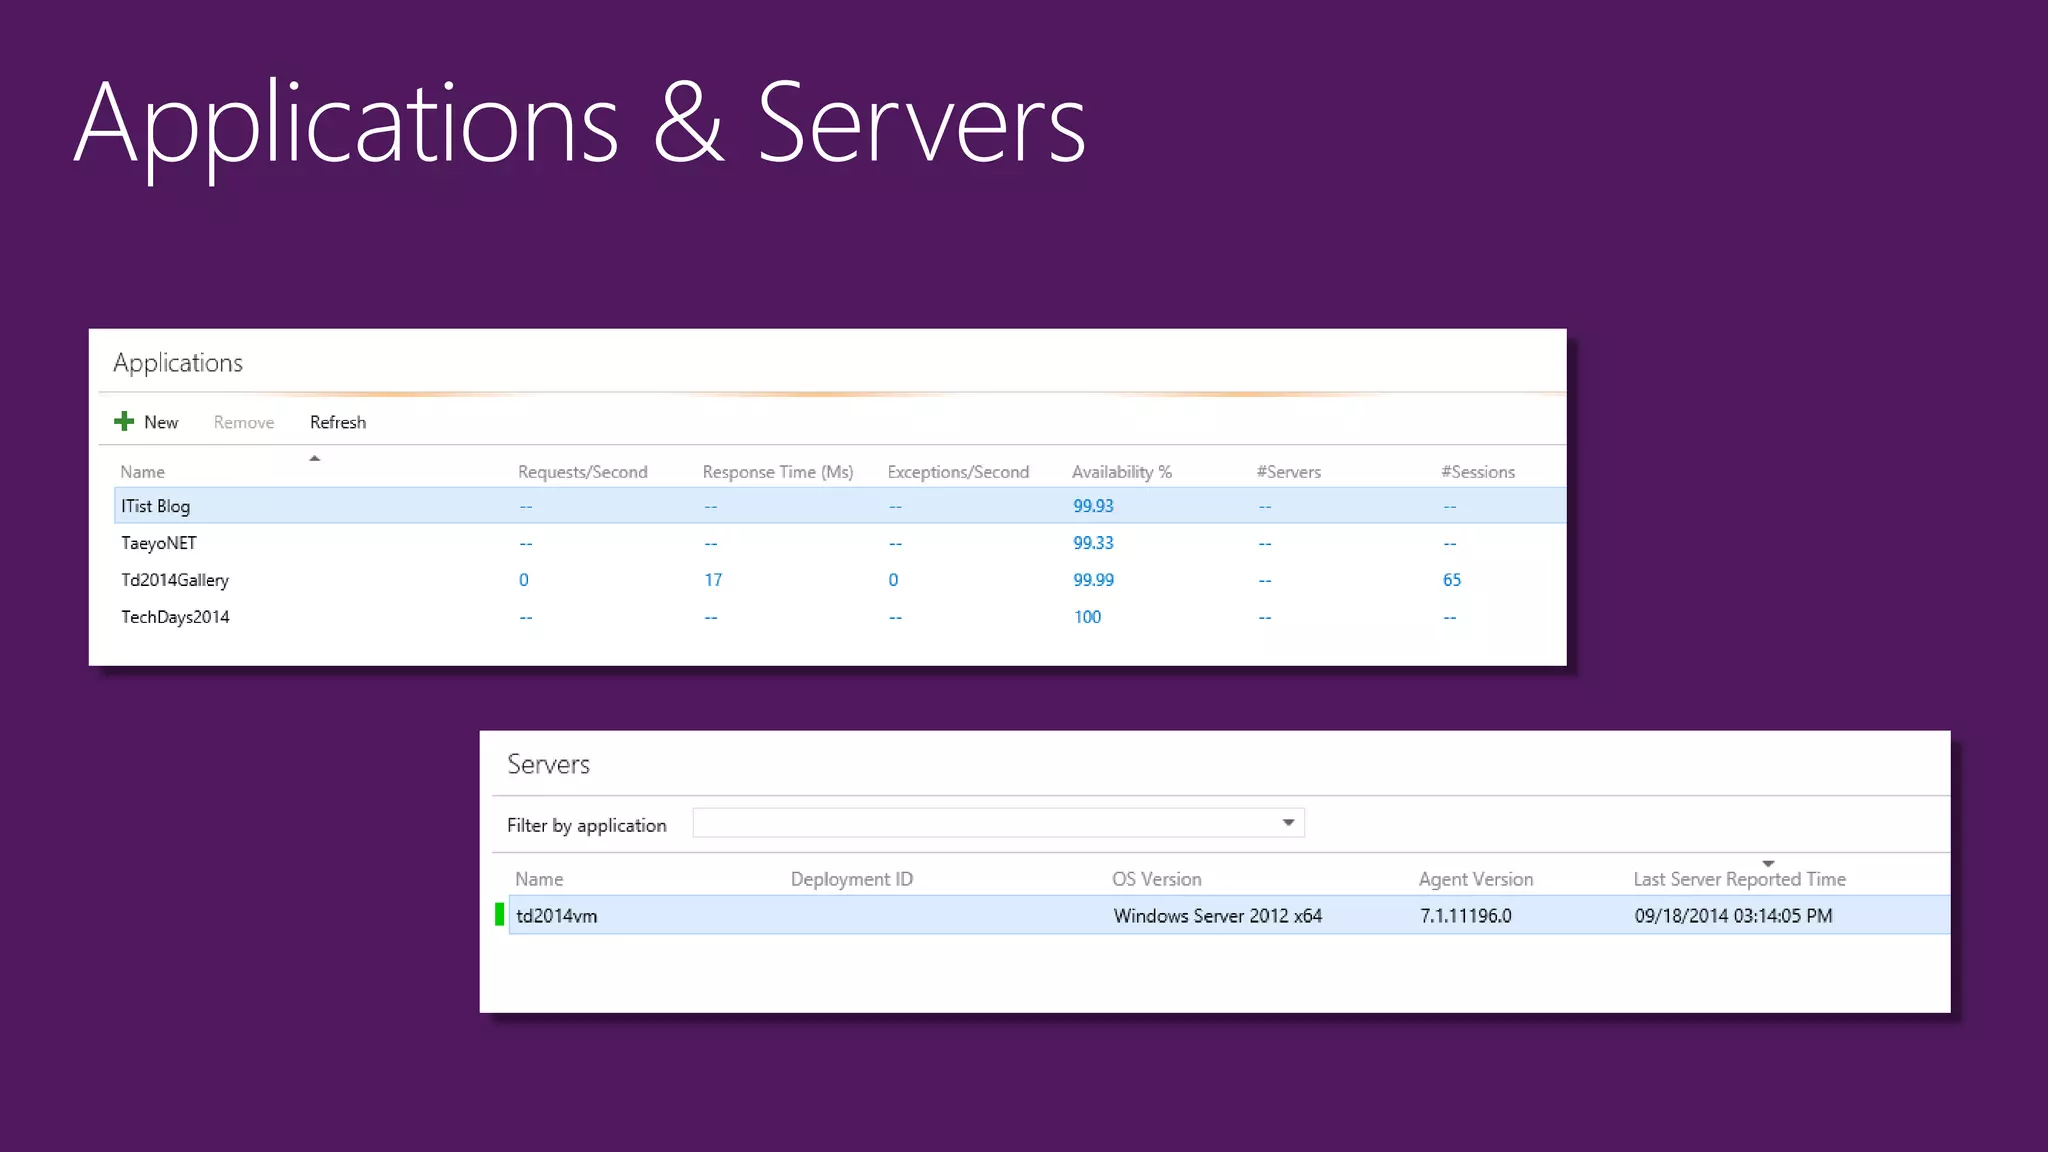Viewport: 2048px width, 1152px height.
Task: Refresh the Applications list
Action: (x=338, y=422)
